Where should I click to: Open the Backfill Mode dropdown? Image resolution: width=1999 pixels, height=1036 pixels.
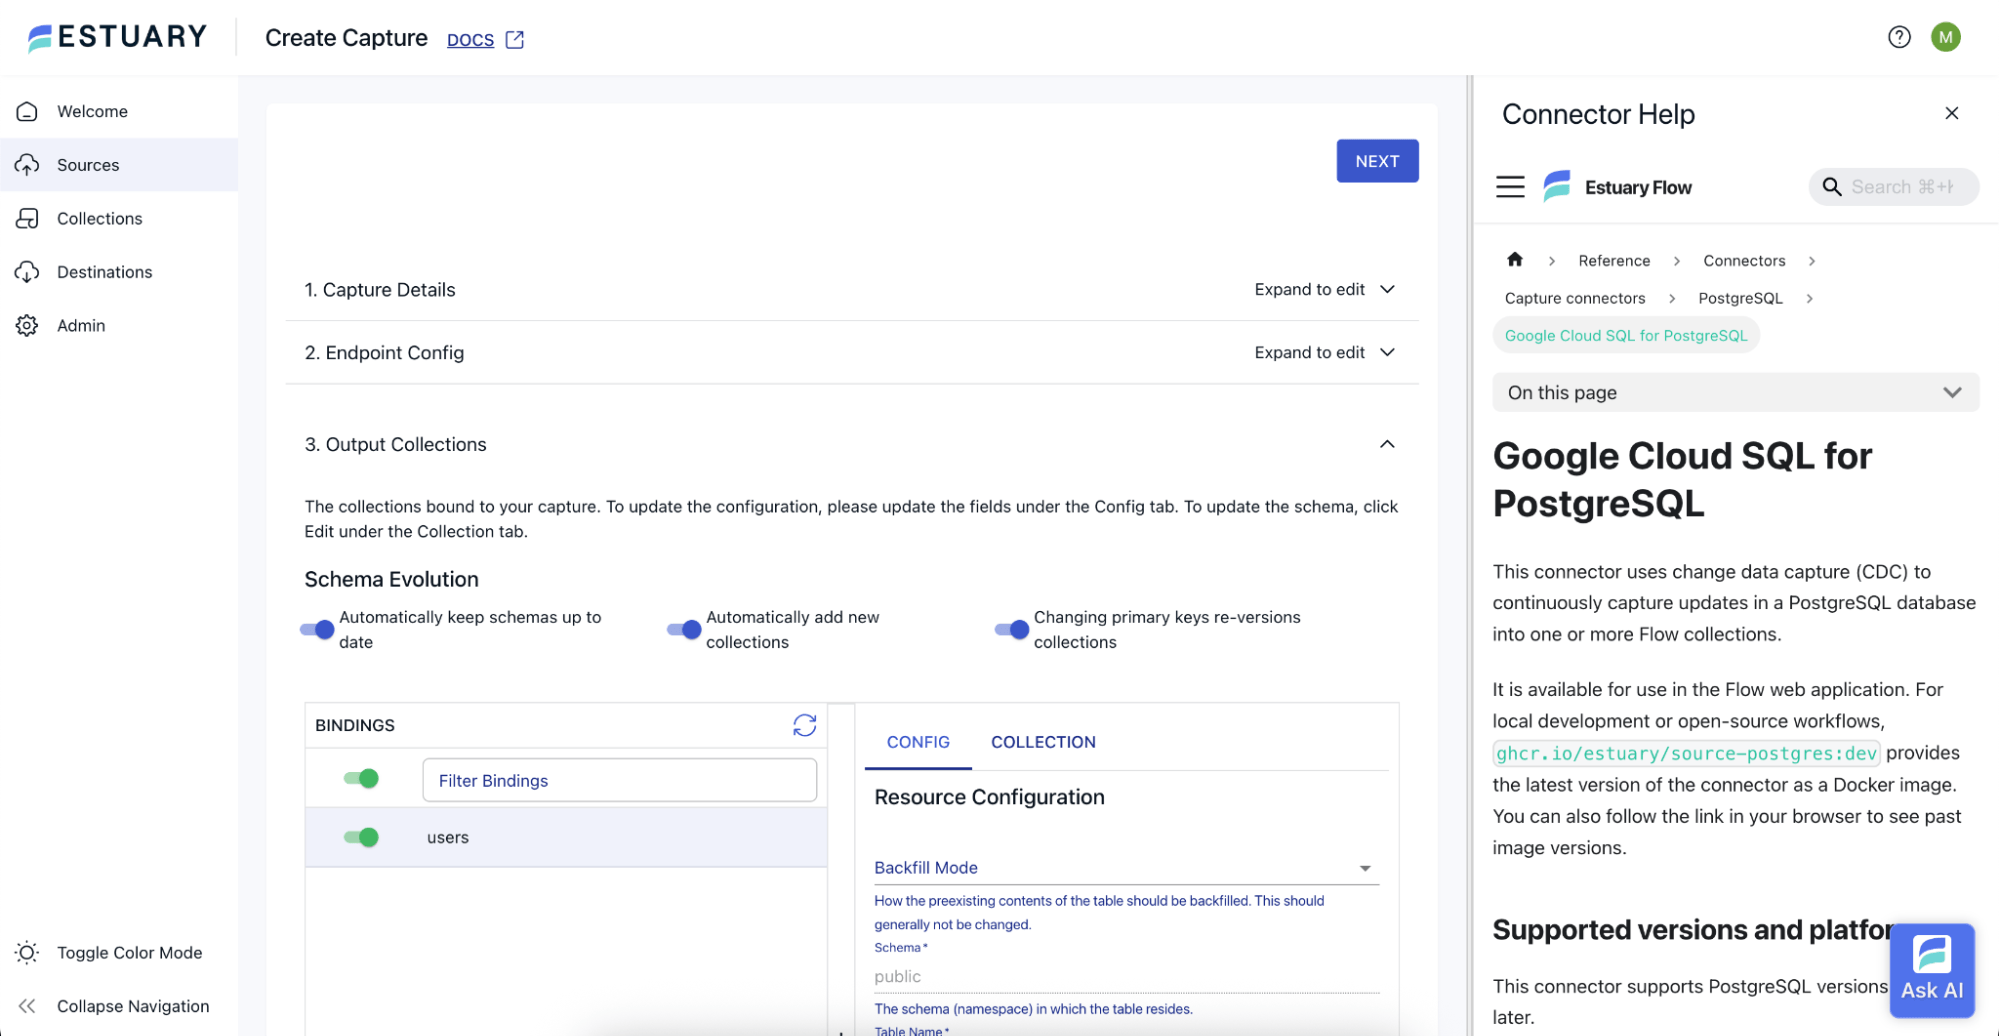pos(1126,867)
